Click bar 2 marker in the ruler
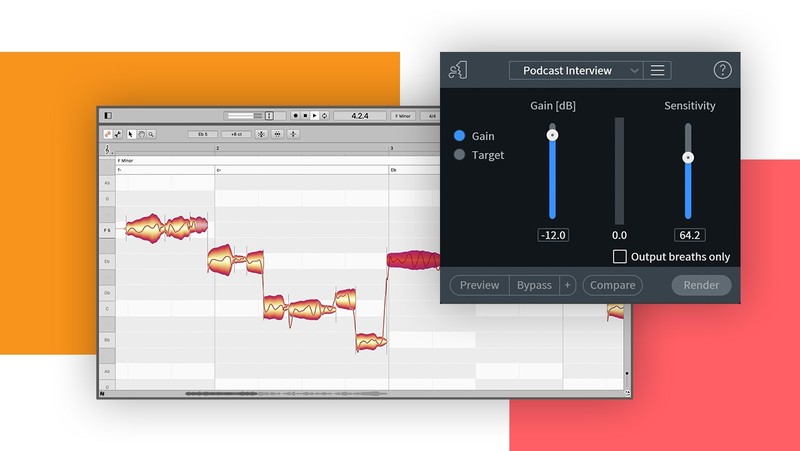The width and height of the screenshot is (800, 451). tap(217, 148)
